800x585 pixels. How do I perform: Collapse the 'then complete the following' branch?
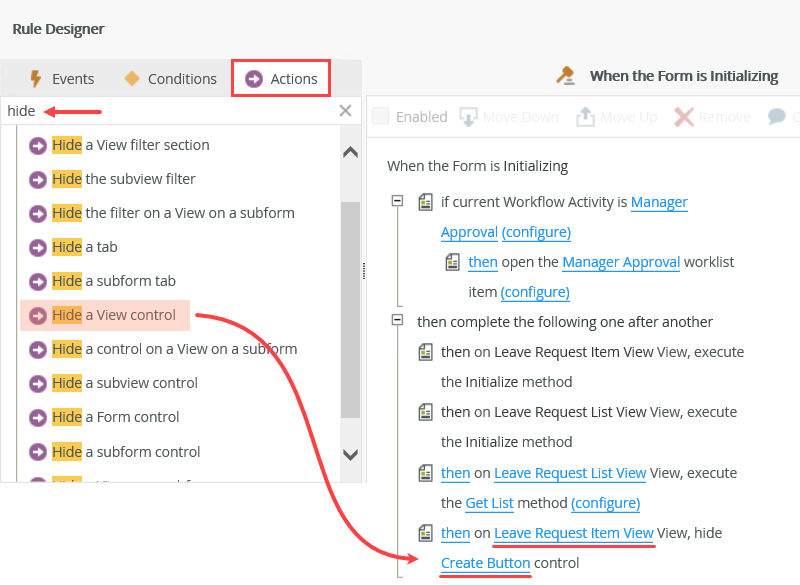coord(399,321)
